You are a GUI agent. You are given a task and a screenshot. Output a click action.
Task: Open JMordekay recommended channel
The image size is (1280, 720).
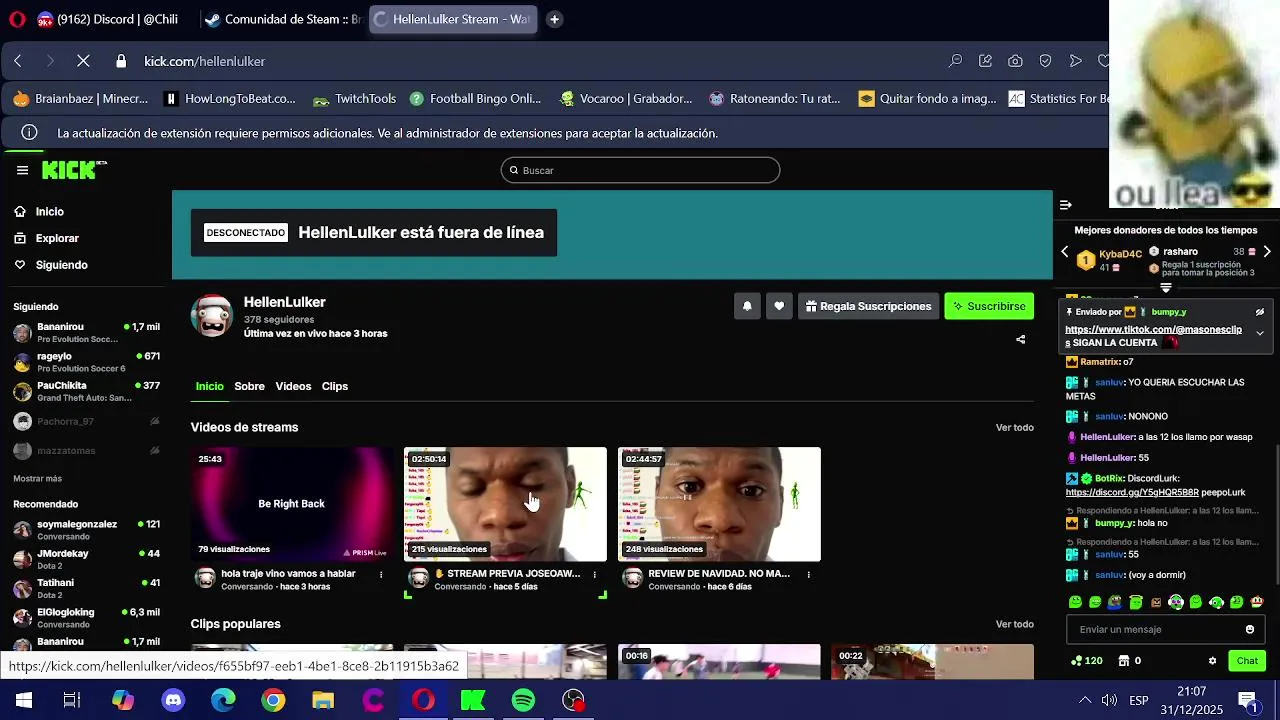tap(86, 559)
